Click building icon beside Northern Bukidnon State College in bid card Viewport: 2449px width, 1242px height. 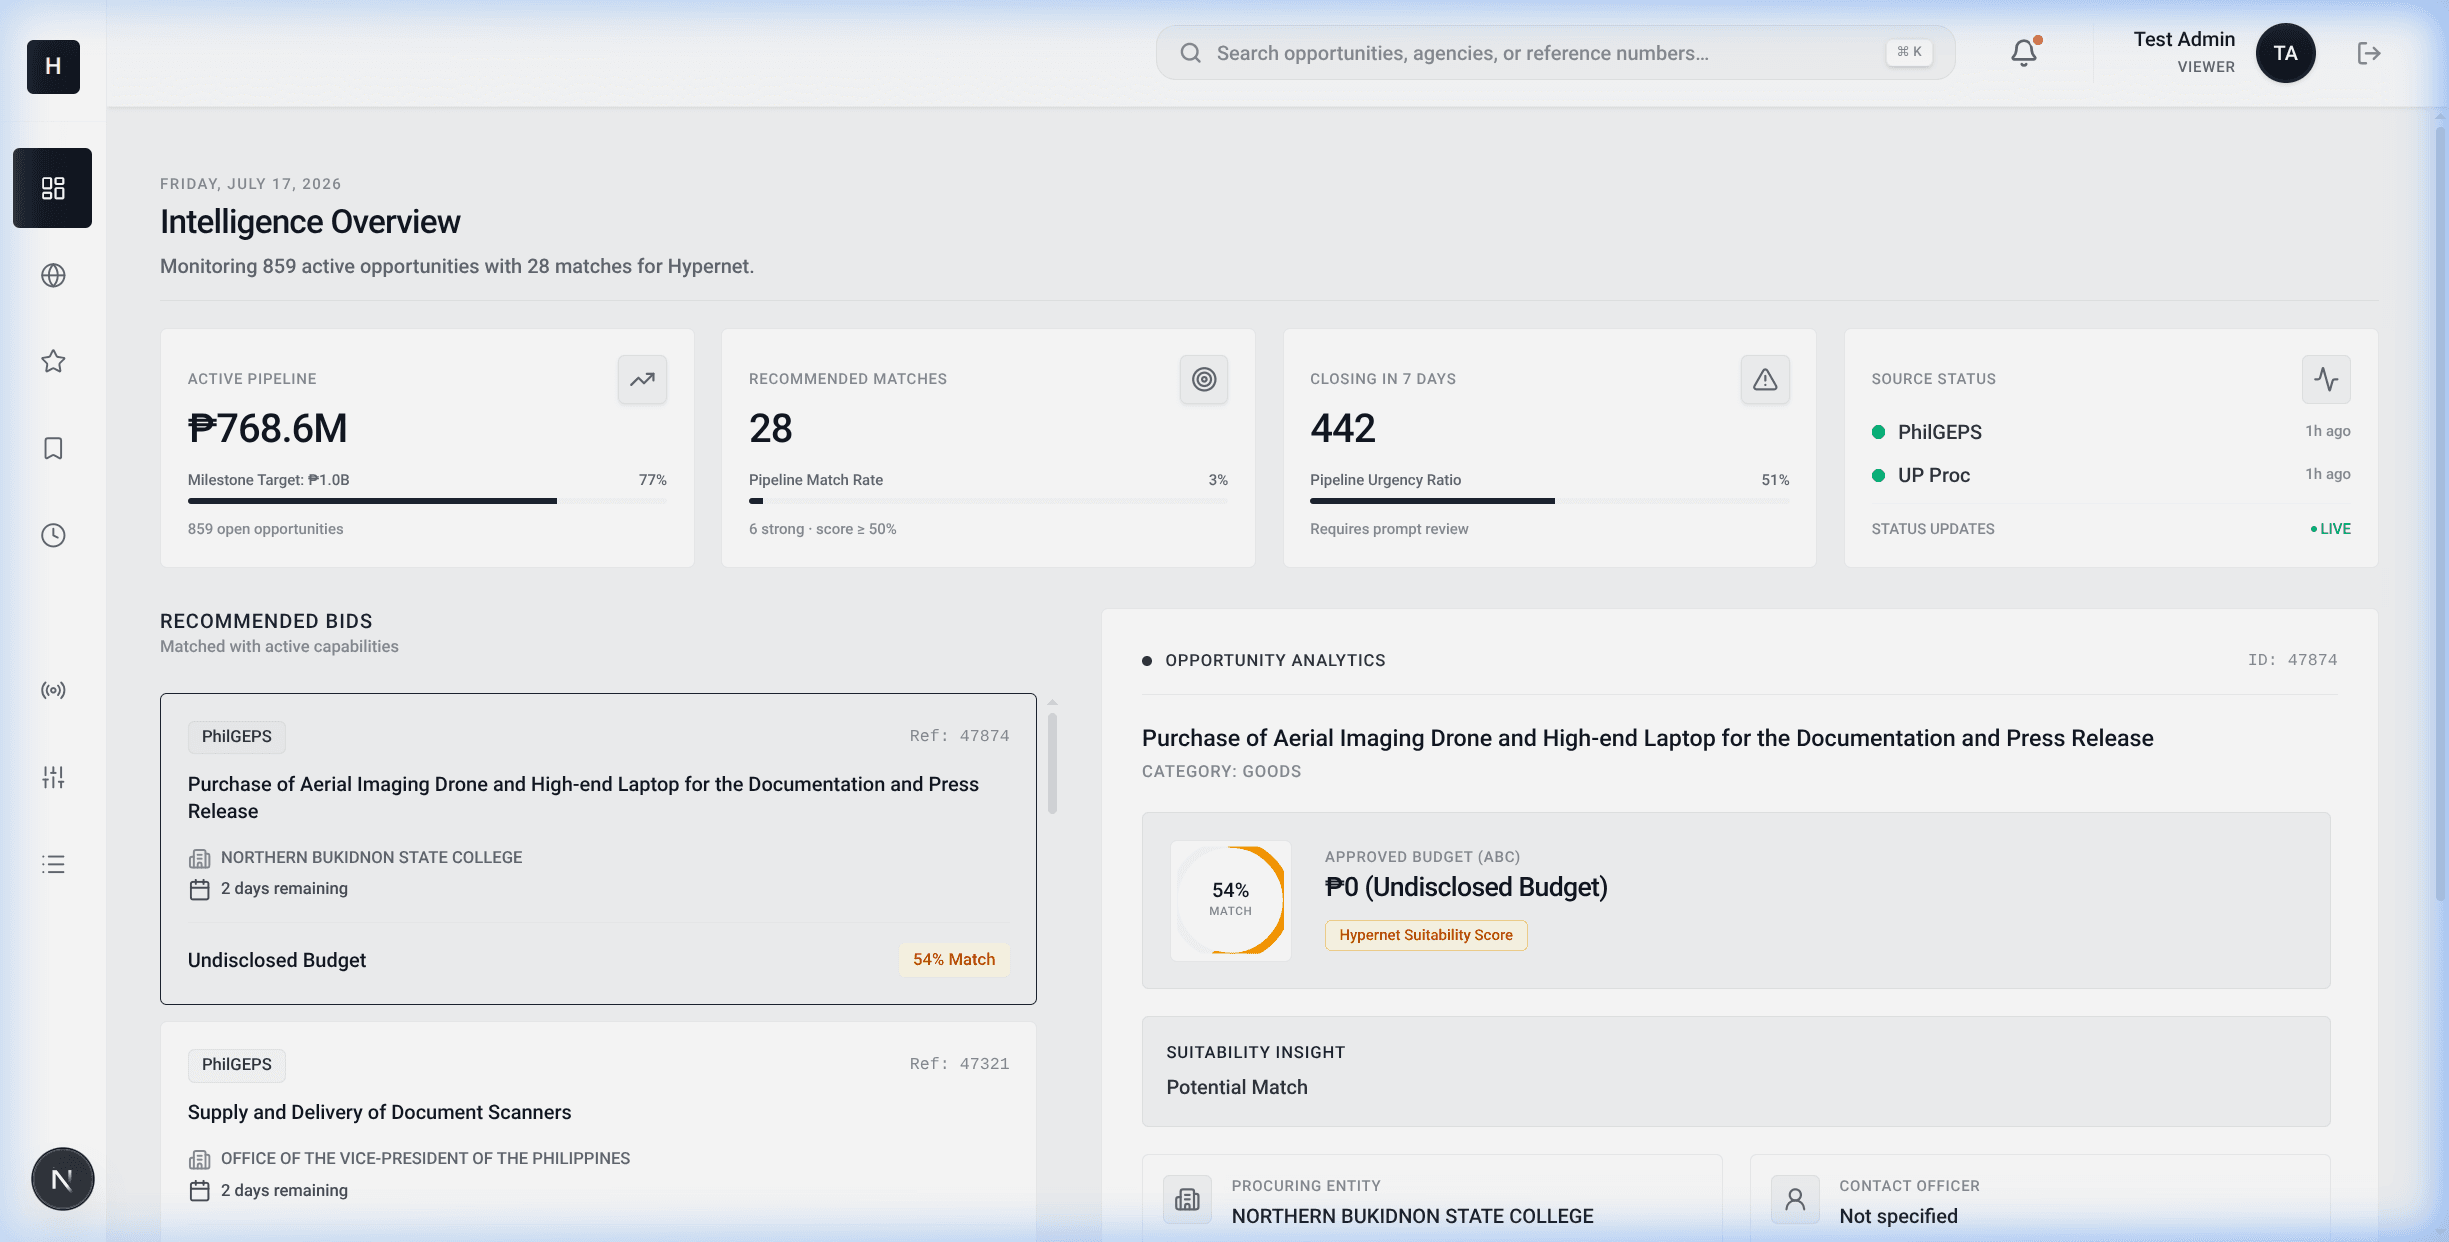(x=199, y=858)
